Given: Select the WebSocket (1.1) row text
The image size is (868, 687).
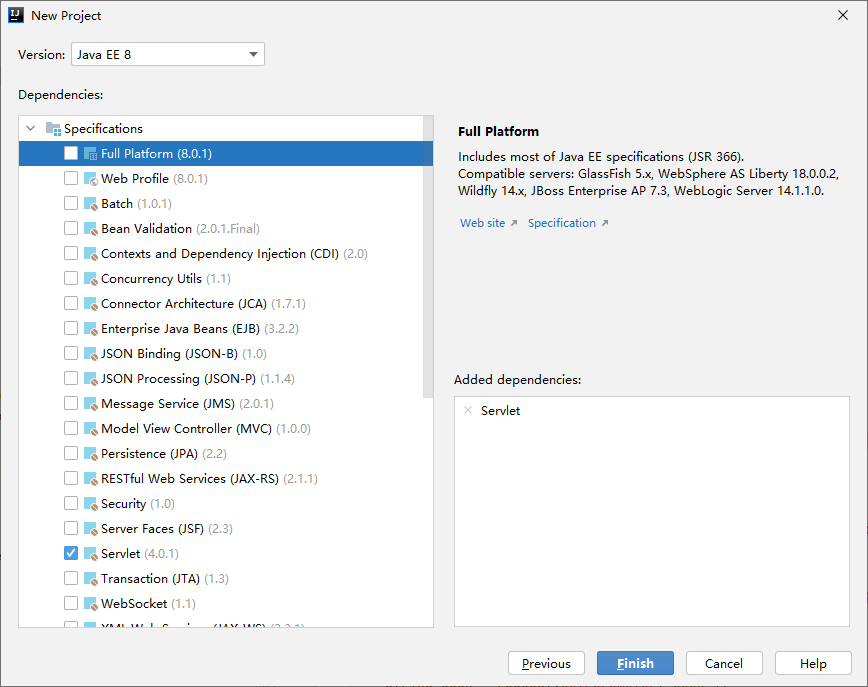Looking at the screenshot, I should 148,603.
